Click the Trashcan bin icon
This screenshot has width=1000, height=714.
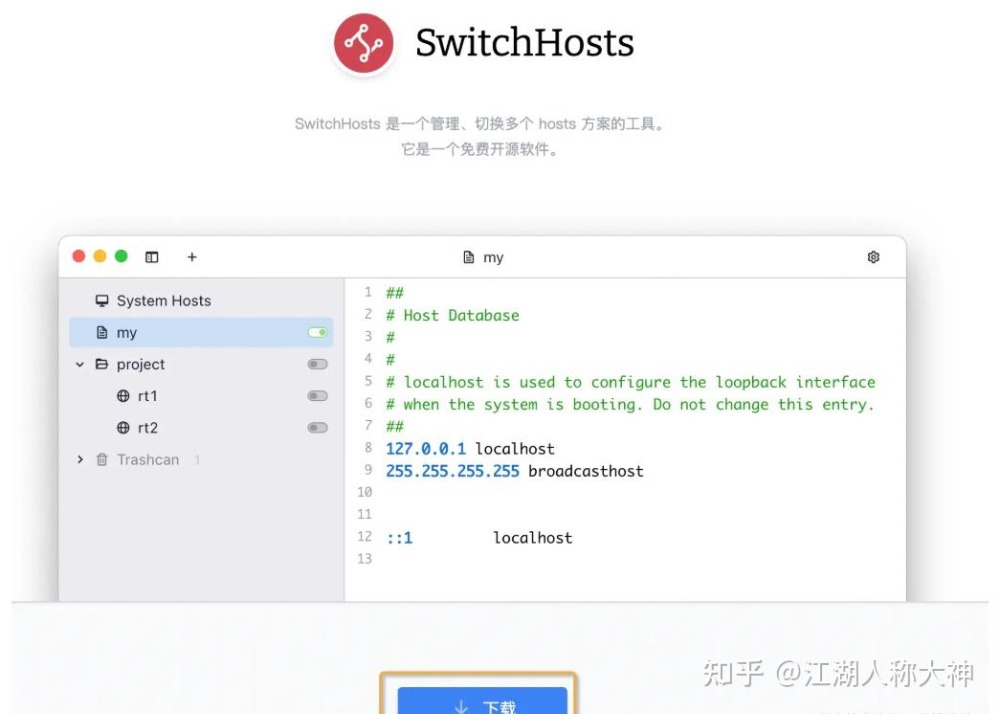(x=102, y=460)
